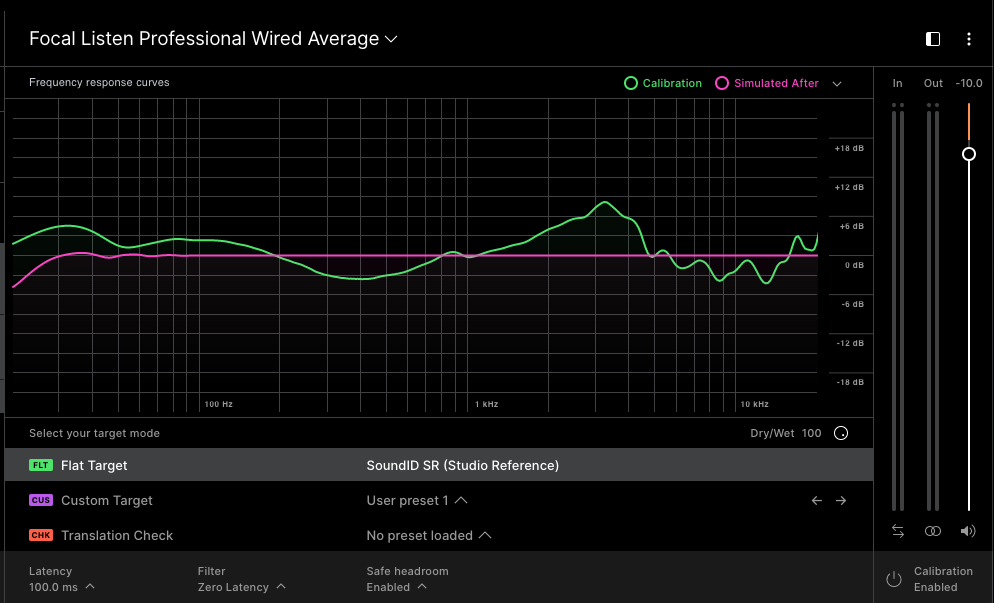Screen dimensions: 994x603
Task: Select the Translation Check mode
Action: point(116,535)
